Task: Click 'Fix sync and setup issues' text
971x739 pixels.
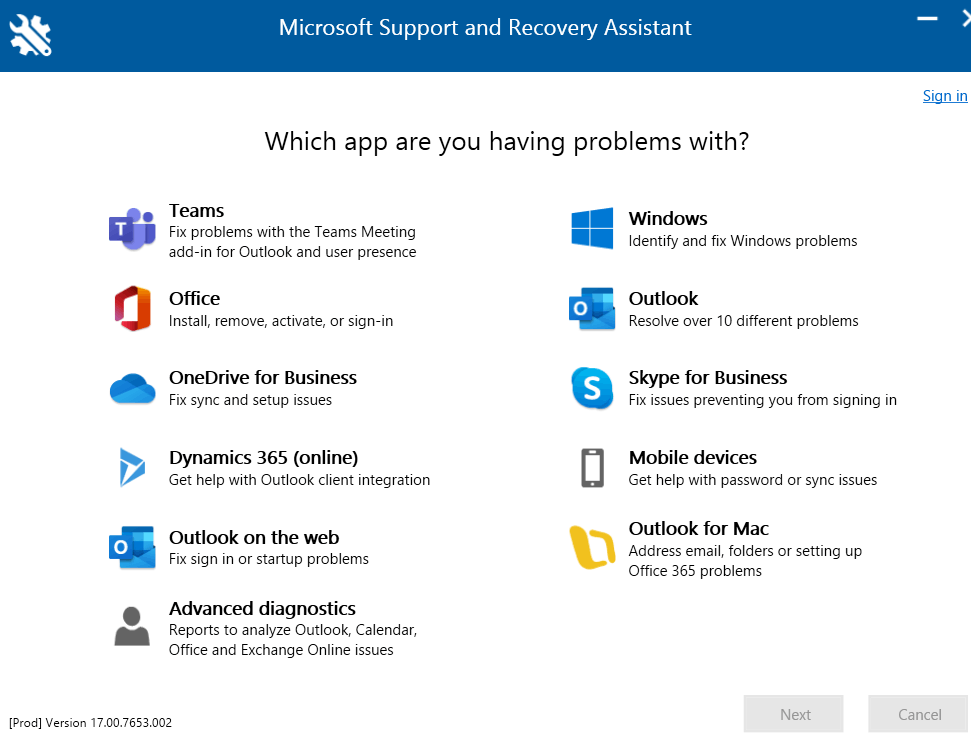Action: point(250,400)
